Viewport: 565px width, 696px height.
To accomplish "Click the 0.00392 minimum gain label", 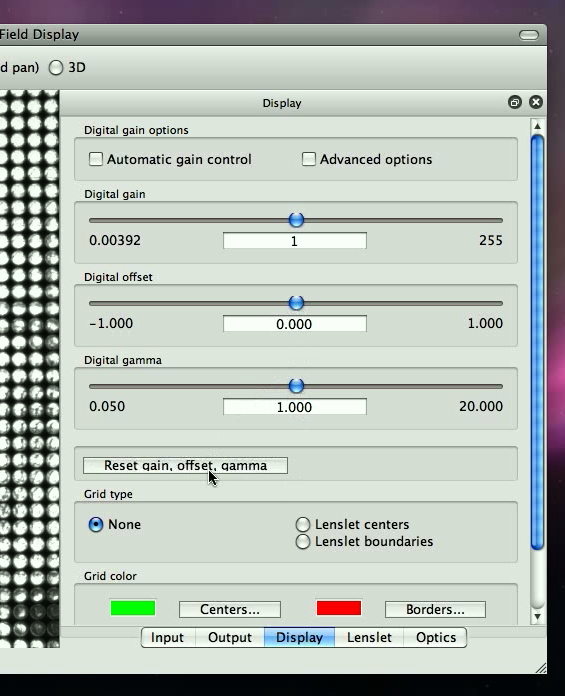I will click(x=115, y=240).
